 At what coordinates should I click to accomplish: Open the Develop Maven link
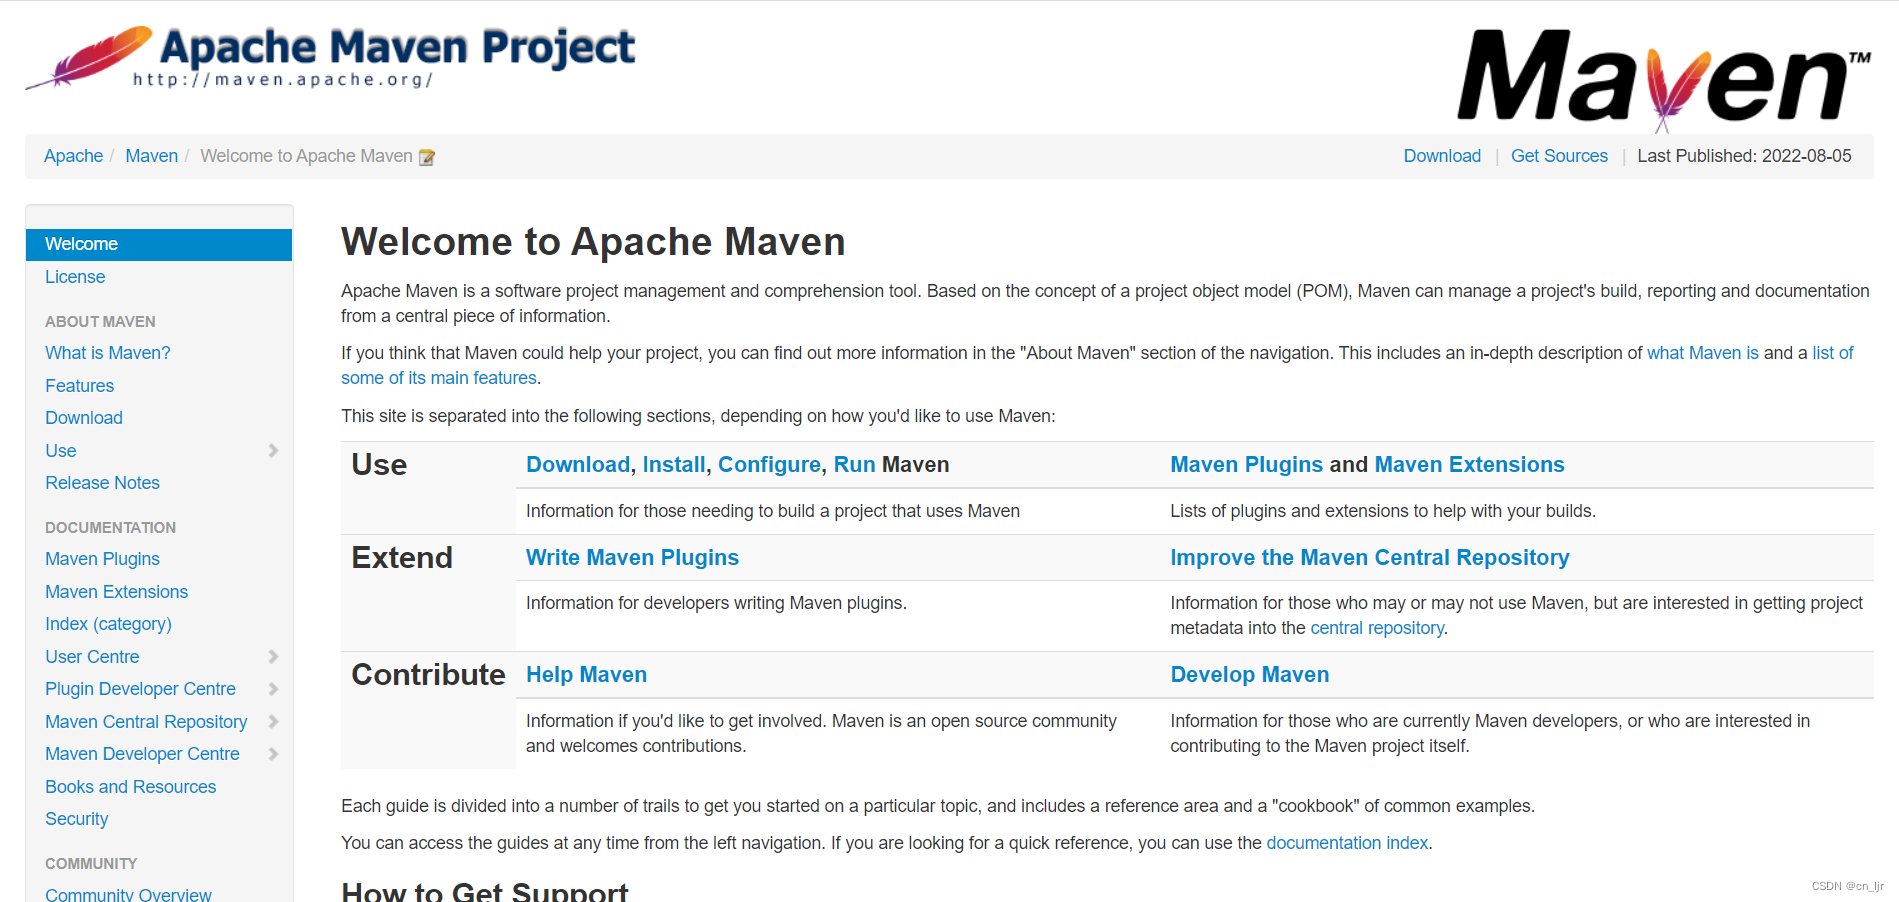click(1249, 675)
